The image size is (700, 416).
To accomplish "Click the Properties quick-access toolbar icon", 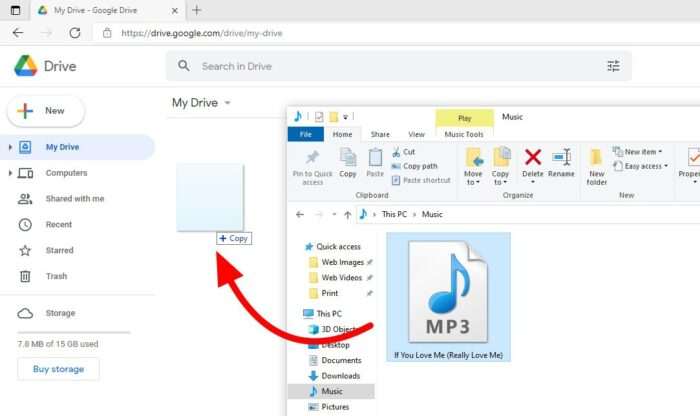I will 319,117.
